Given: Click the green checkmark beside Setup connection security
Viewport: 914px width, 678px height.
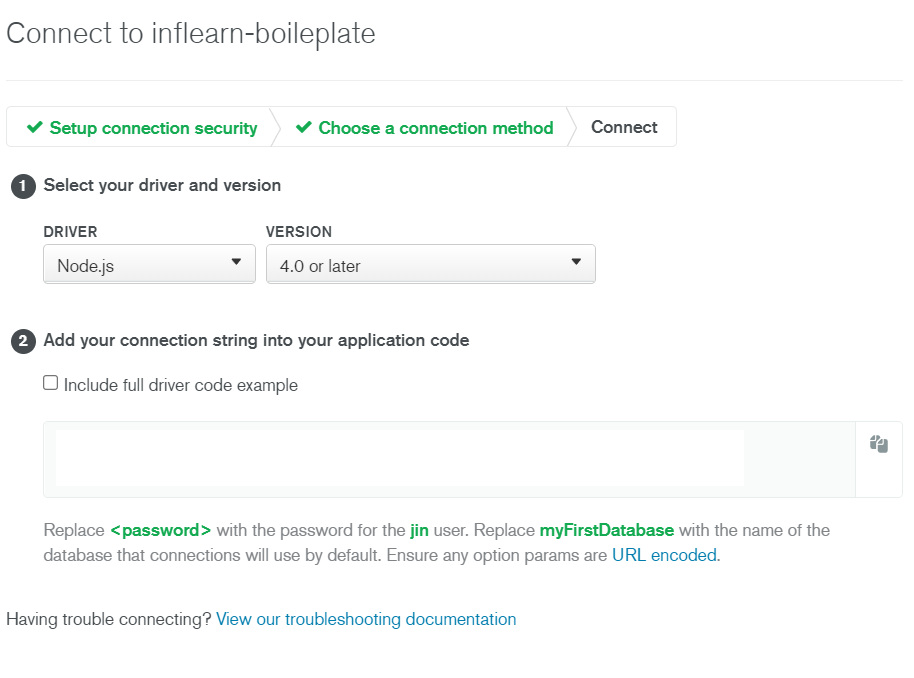Looking at the screenshot, I should click(35, 128).
